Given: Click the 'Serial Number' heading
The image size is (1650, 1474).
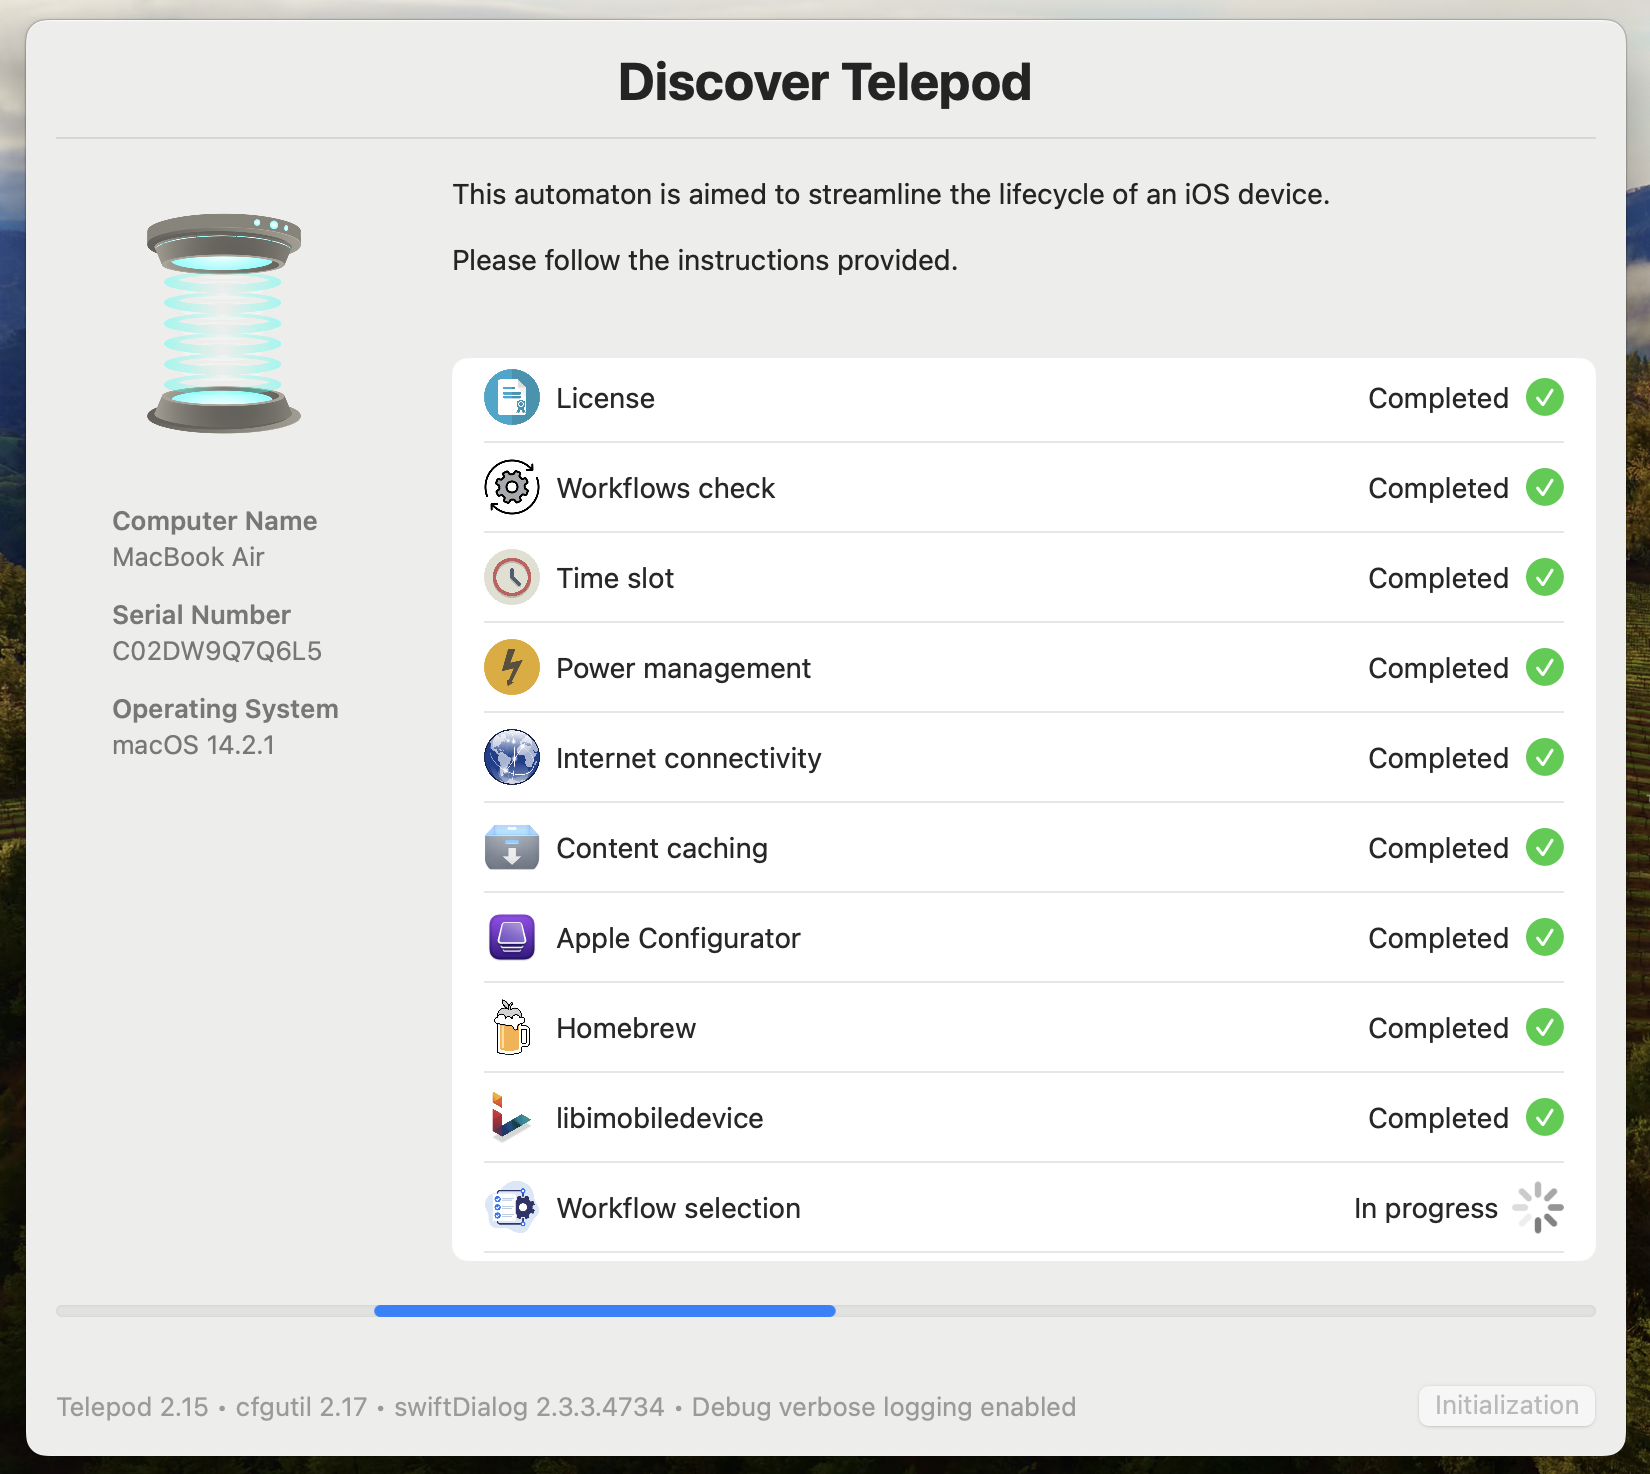Looking at the screenshot, I should coord(201,615).
